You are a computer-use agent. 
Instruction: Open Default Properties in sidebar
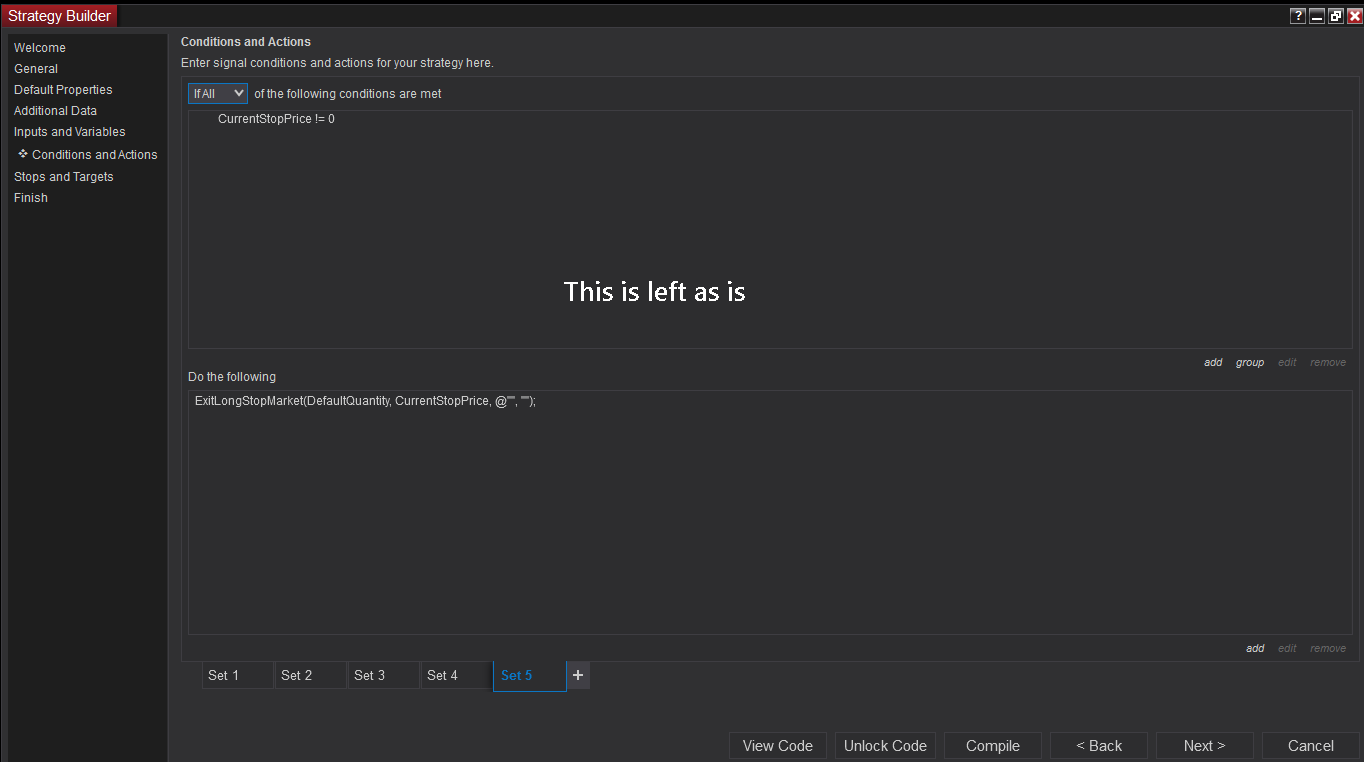pyautogui.click(x=63, y=90)
